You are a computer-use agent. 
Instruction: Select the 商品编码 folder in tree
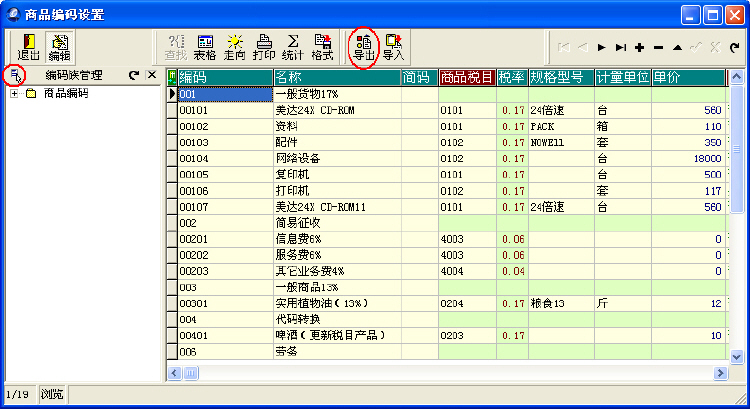pos(66,93)
